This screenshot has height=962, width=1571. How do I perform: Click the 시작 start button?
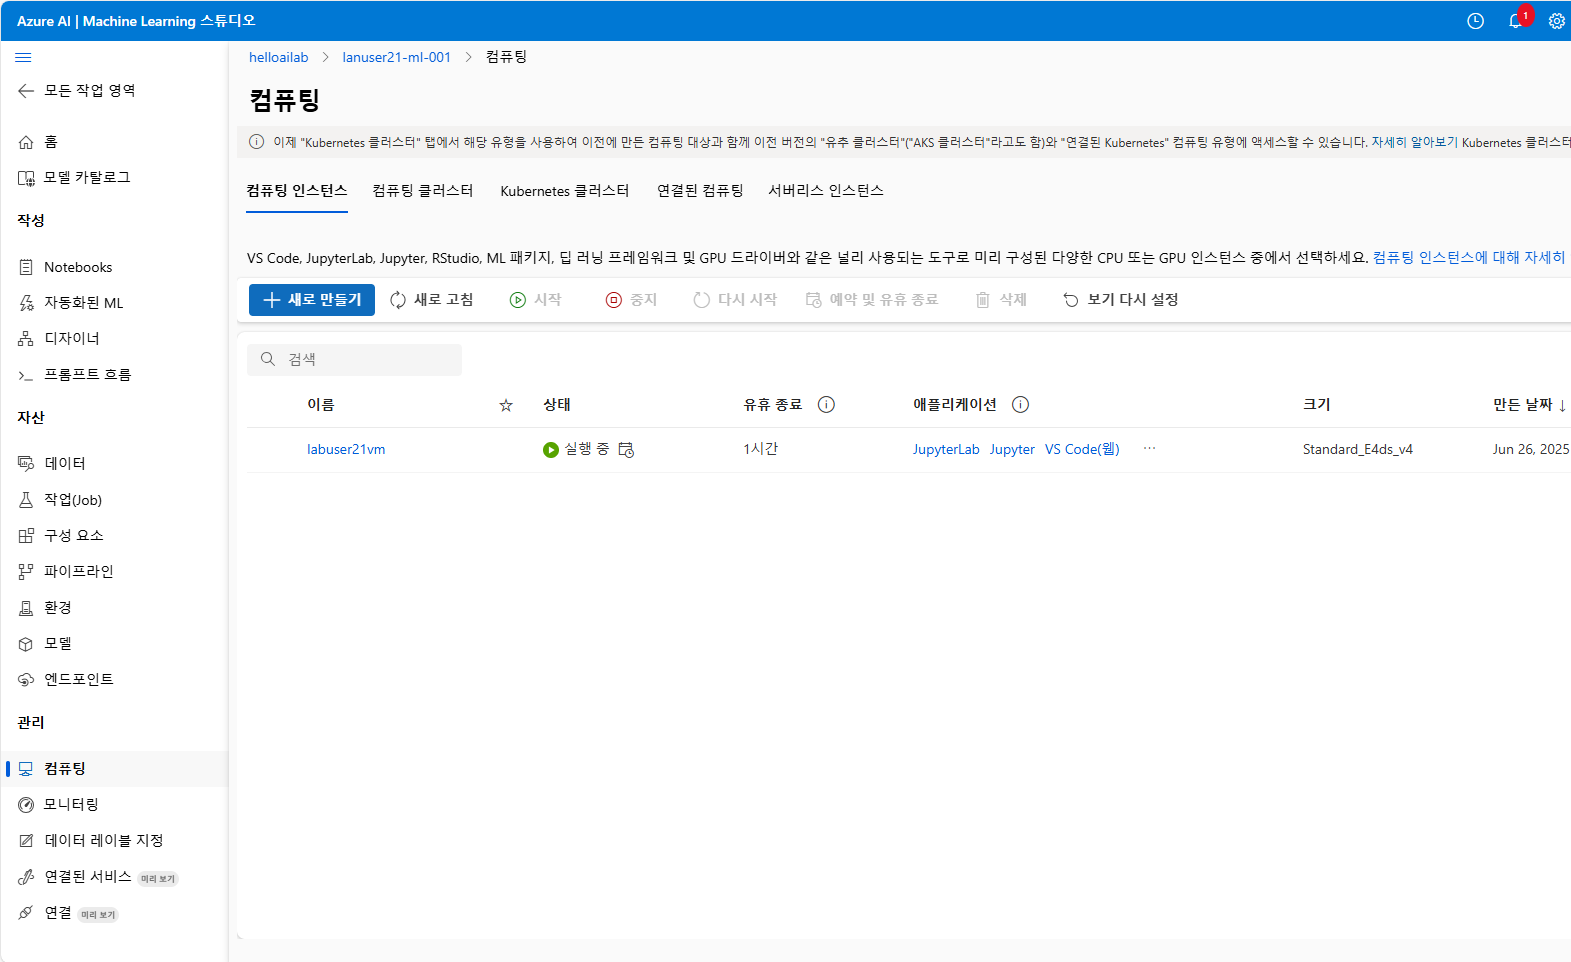(536, 300)
